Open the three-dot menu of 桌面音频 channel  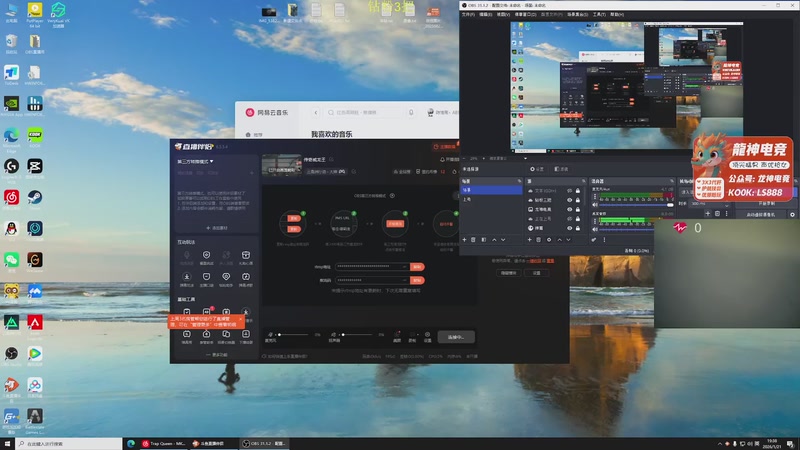(594, 221)
